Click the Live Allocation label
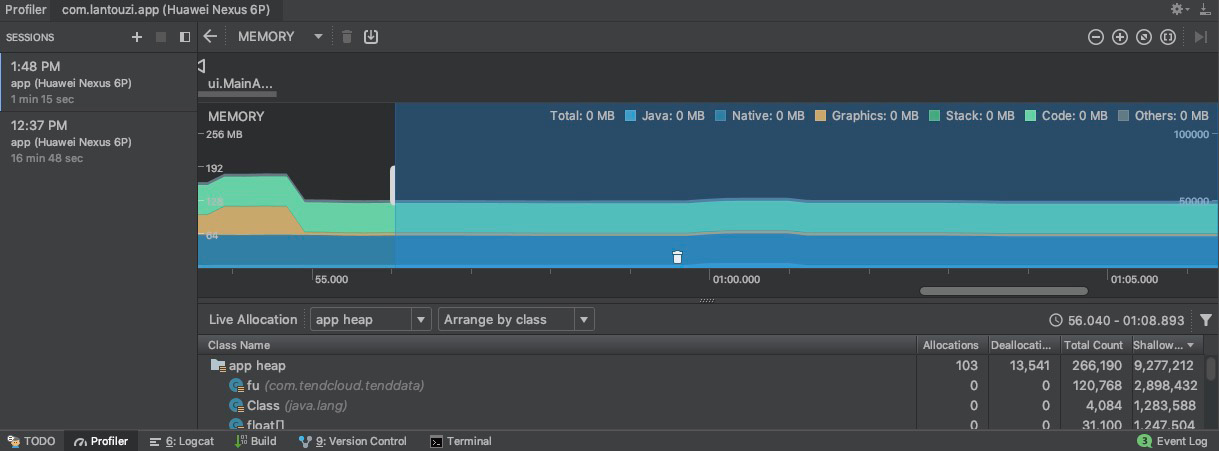 [x=253, y=320]
